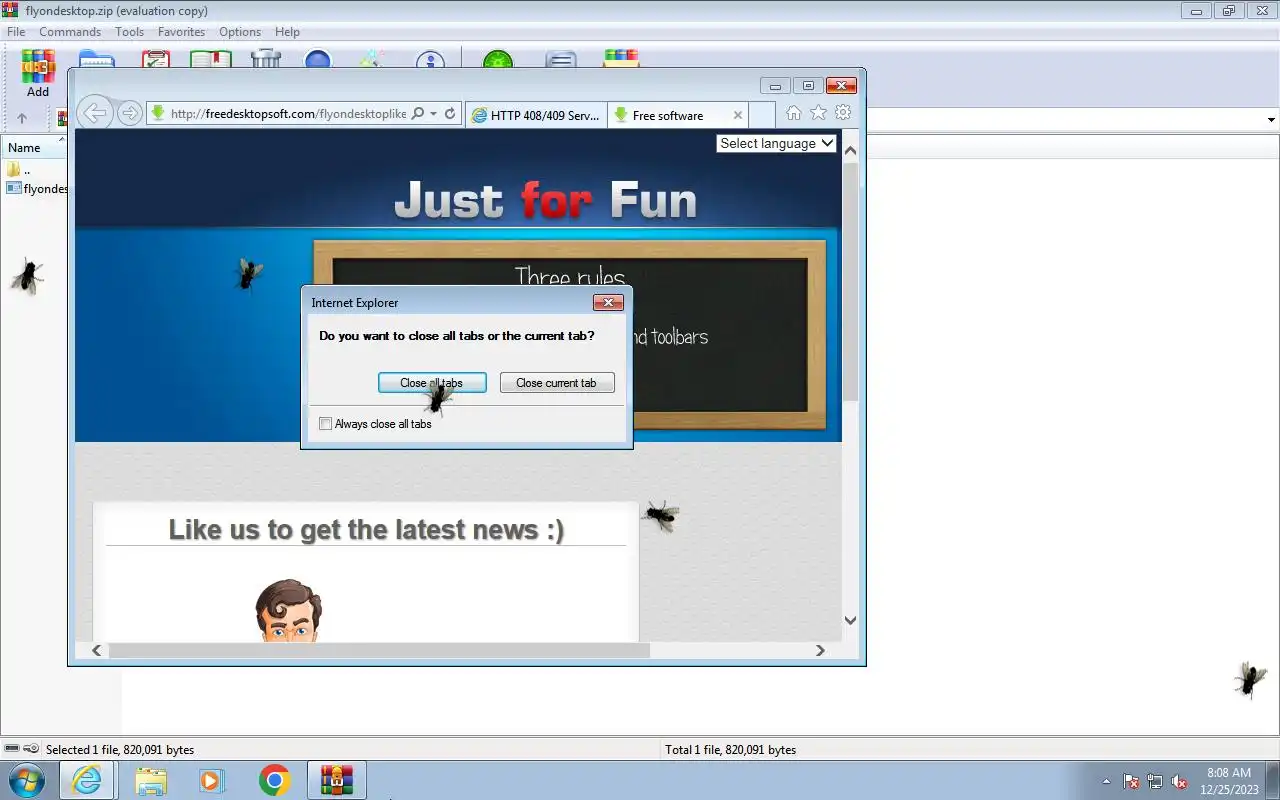Open the Help menu in WinRAR

[287, 32]
